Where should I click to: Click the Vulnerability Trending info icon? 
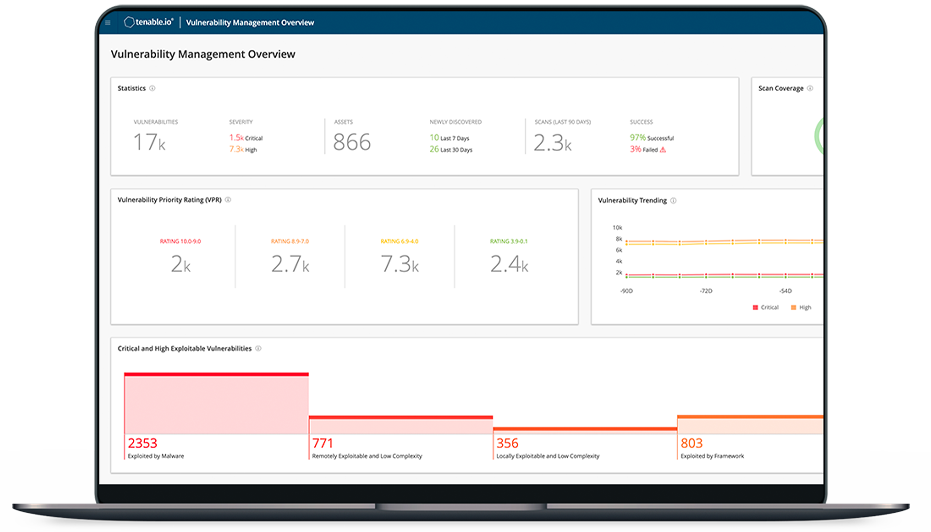tap(673, 201)
